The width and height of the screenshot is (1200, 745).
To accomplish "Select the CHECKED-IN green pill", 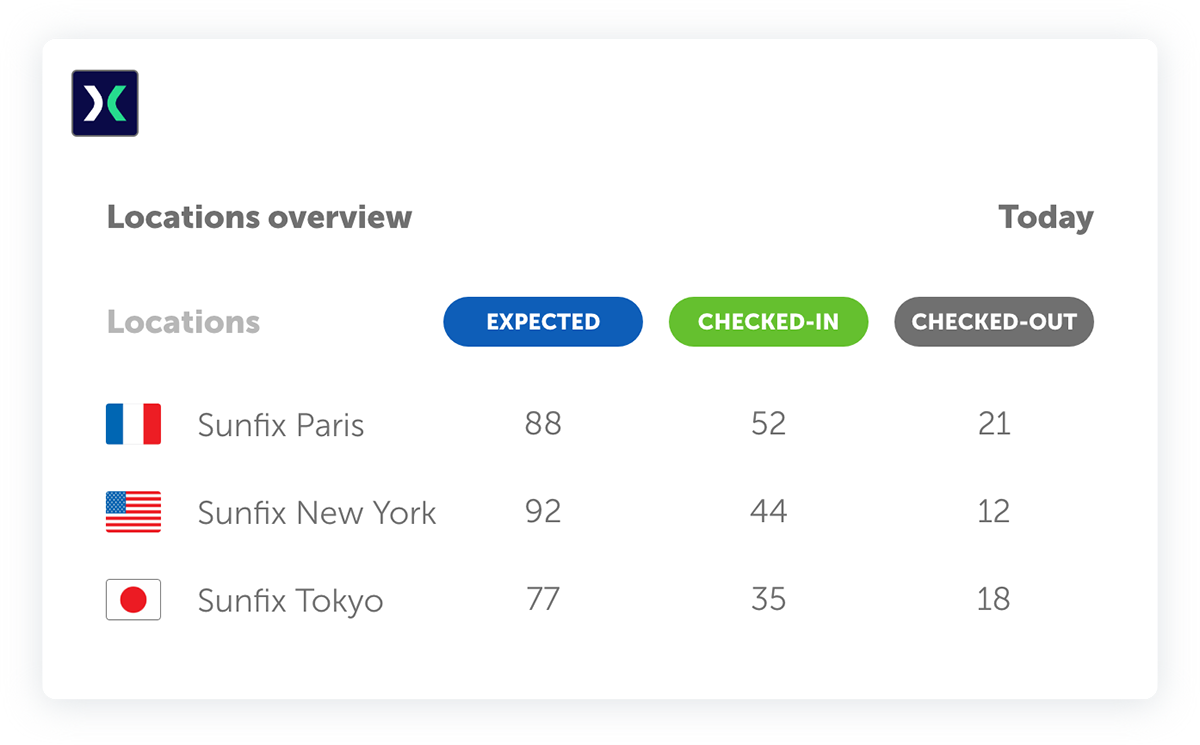I will (768, 322).
